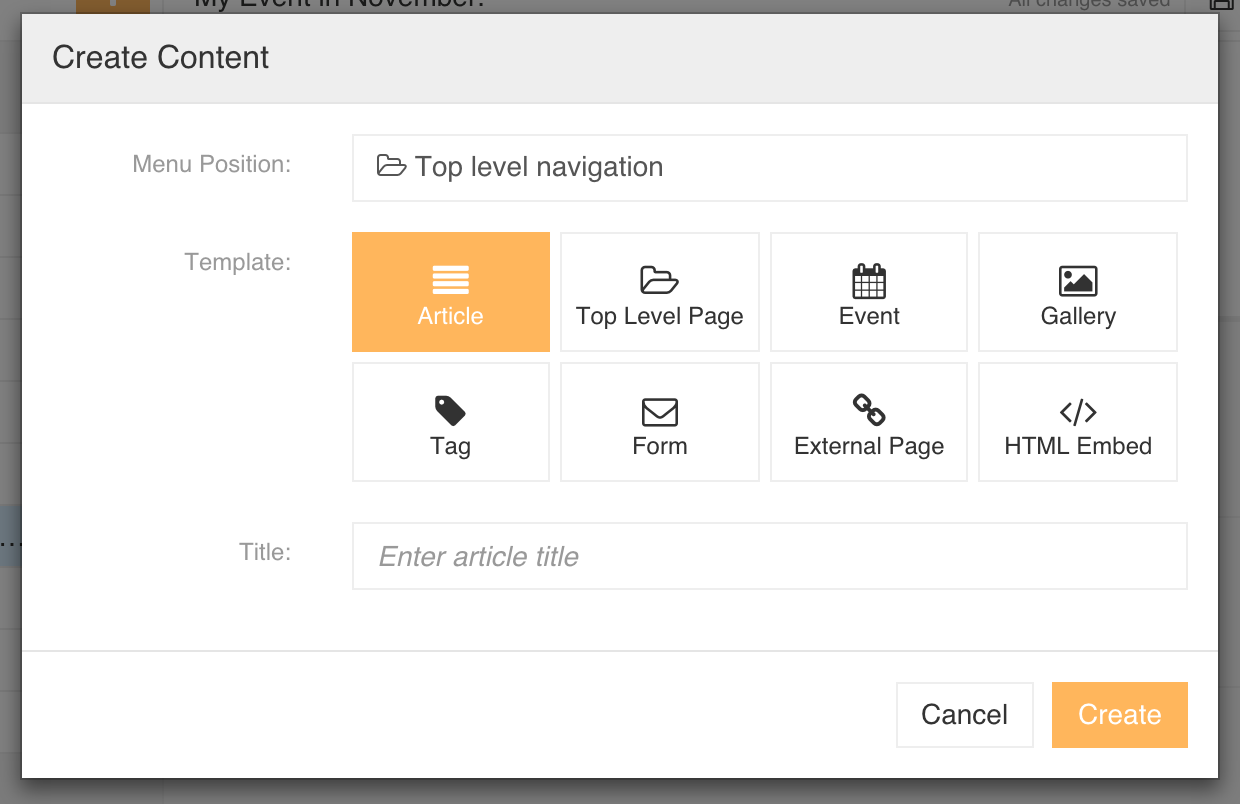Choose the Tag template tile
This screenshot has width=1240, height=804.
point(450,421)
